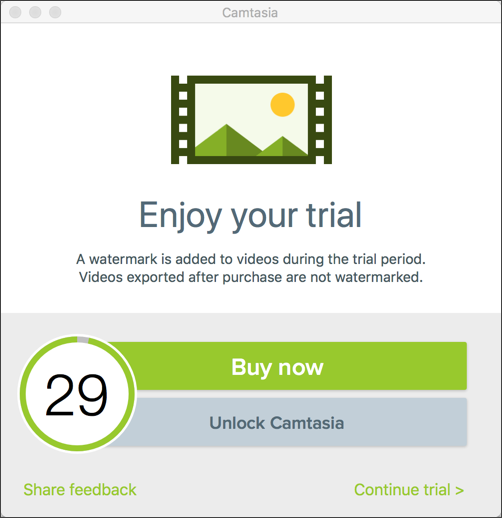Image resolution: width=502 pixels, height=518 pixels.
Task: Click the large green mountain in the illustration
Action: [228, 141]
